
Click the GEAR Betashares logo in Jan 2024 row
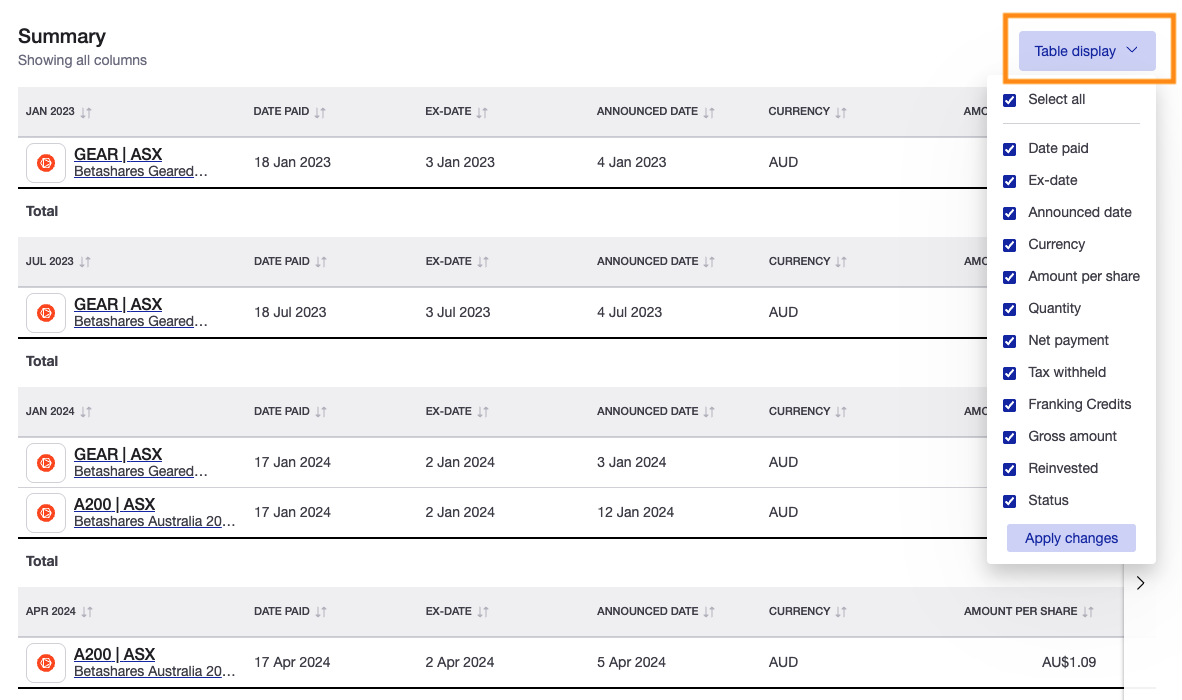point(45,462)
